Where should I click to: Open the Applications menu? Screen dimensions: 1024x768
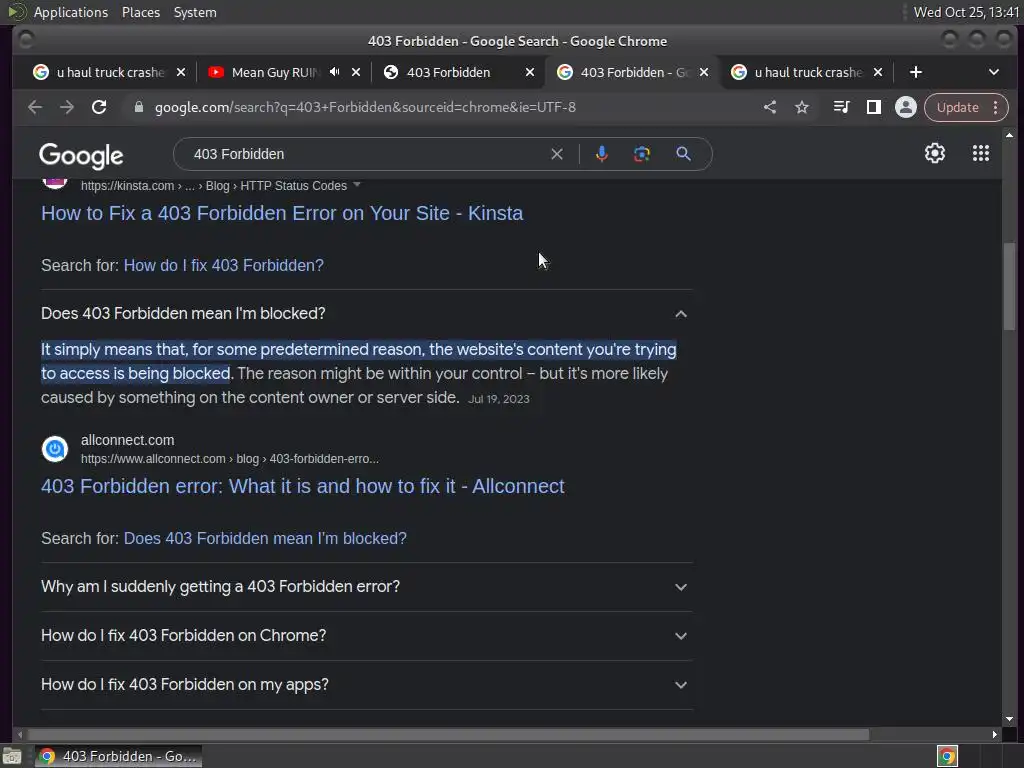(x=71, y=12)
